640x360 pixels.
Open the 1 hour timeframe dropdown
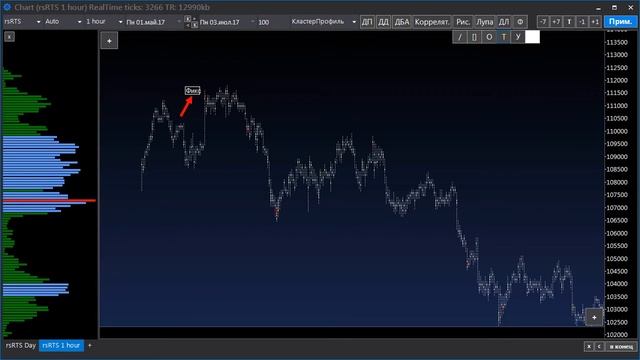tap(104, 22)
